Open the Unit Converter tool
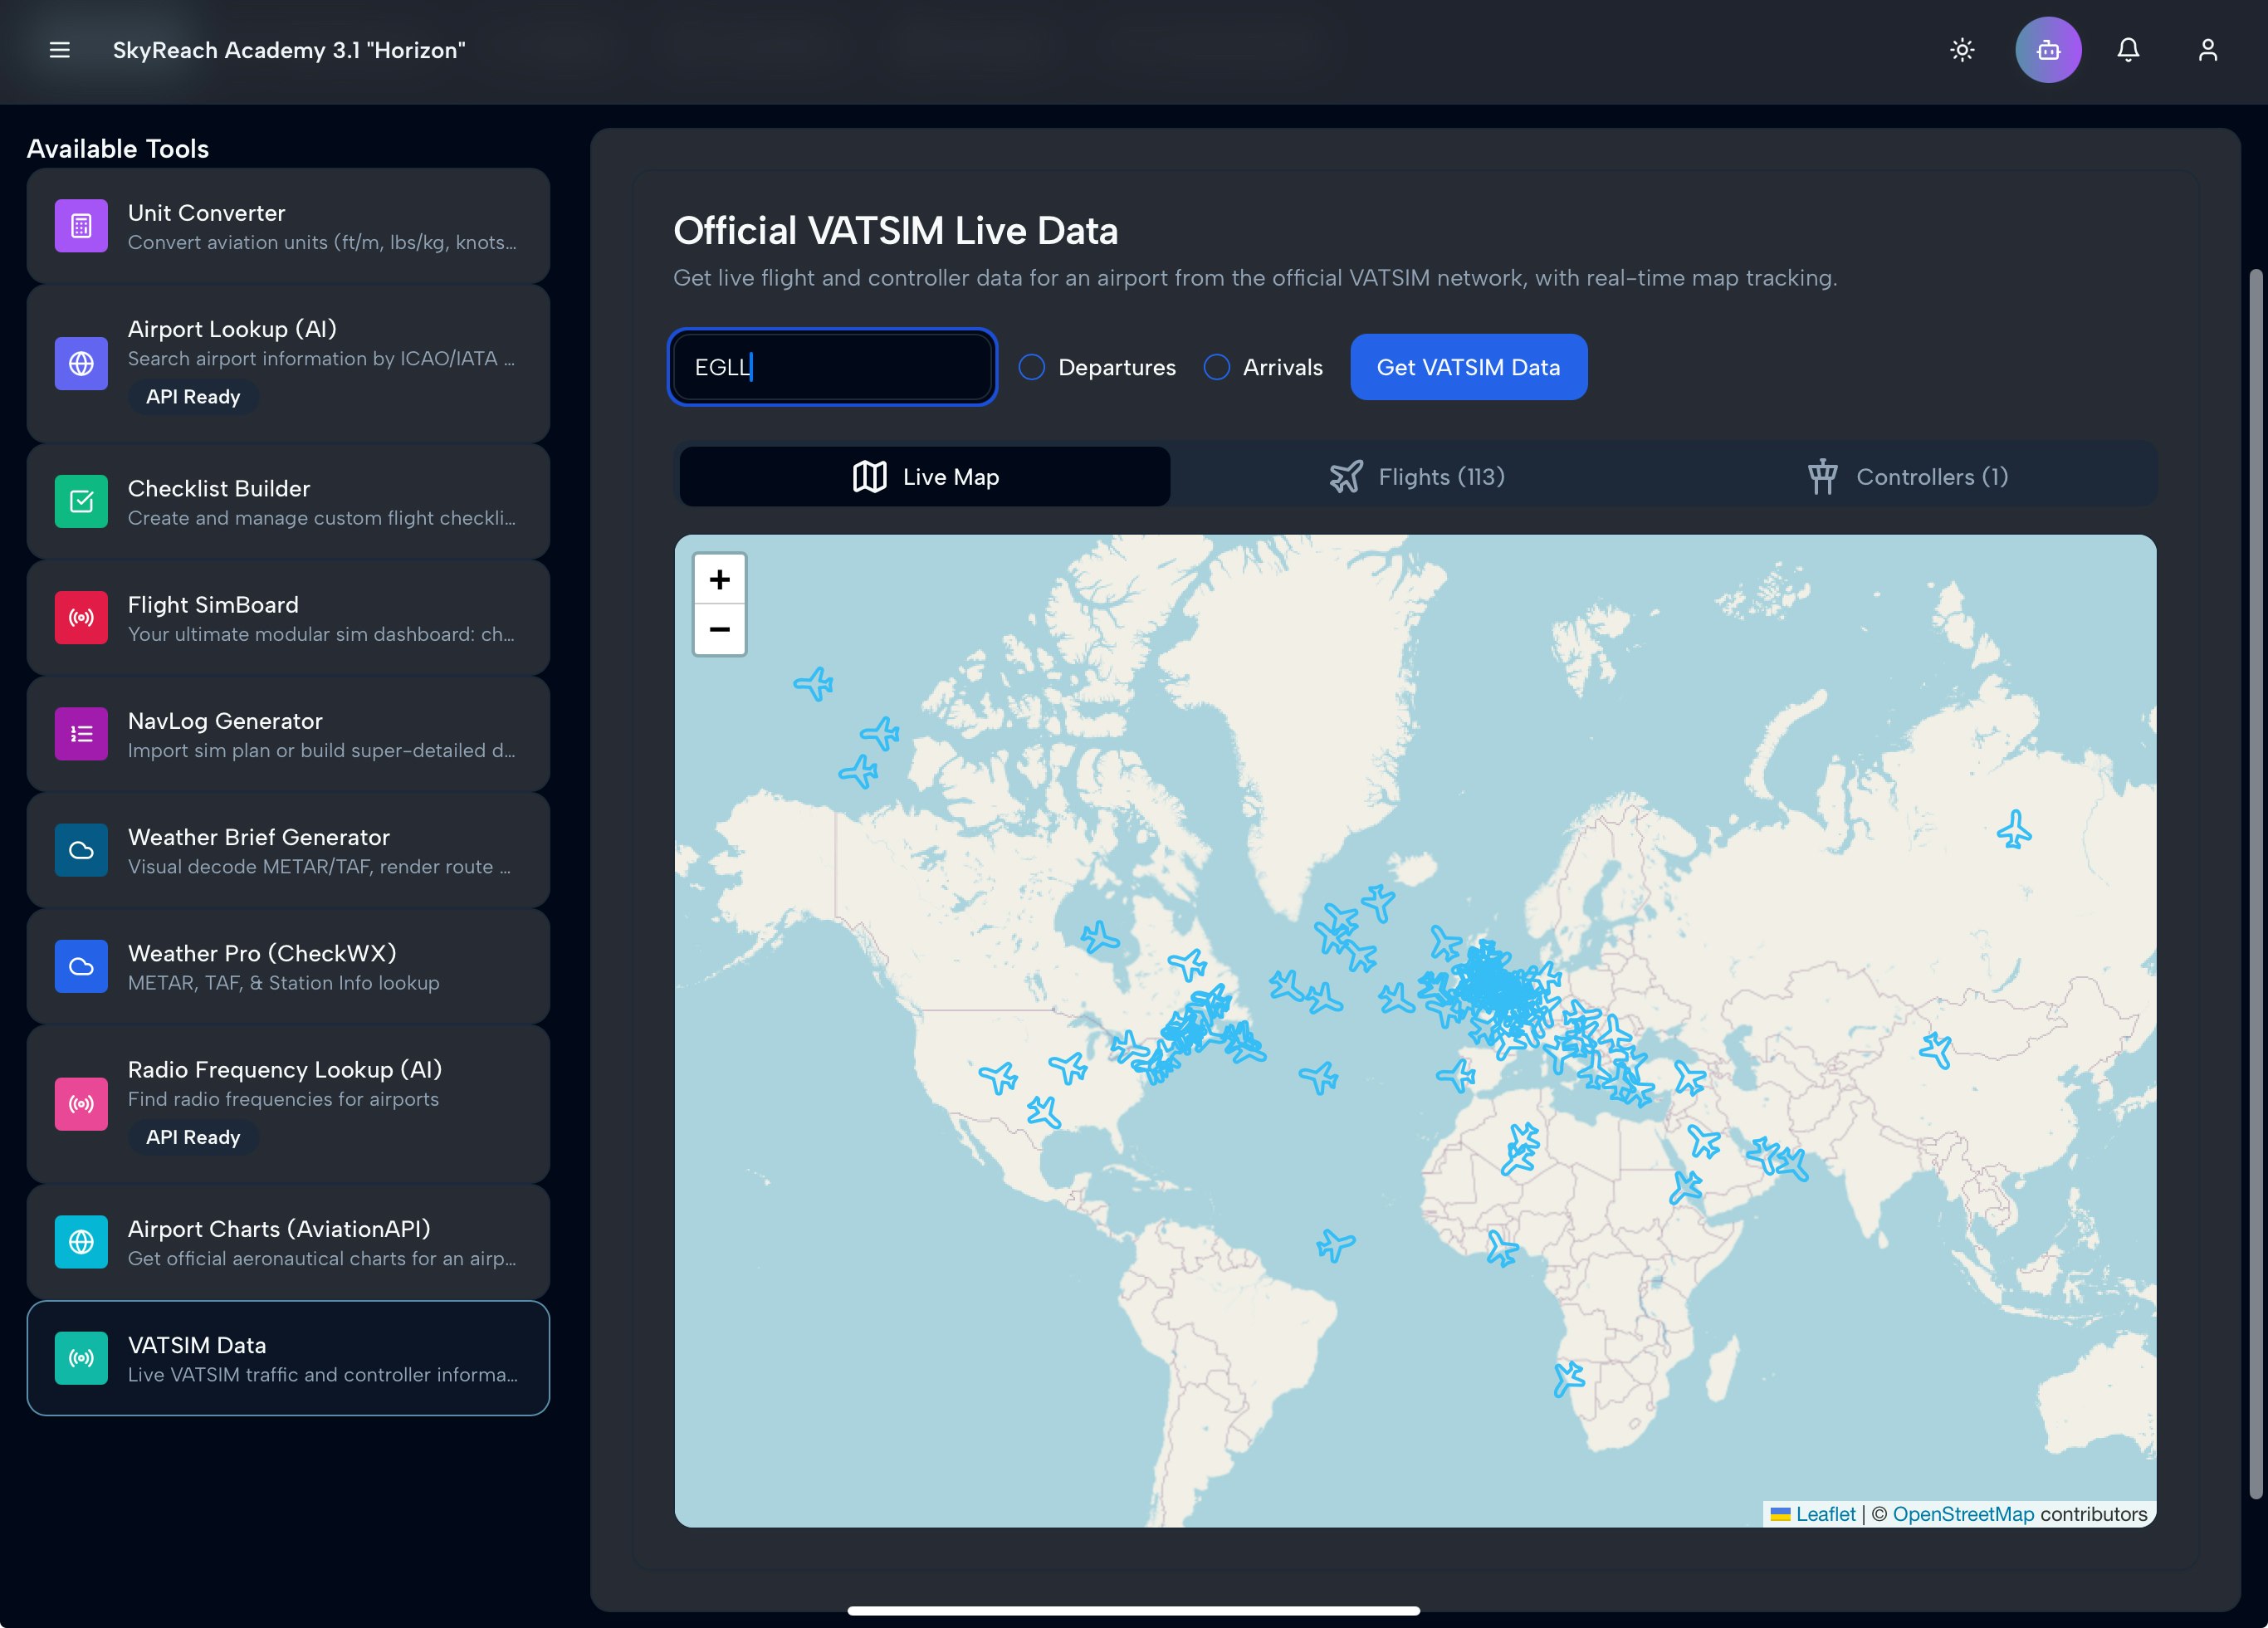Image resolution: width=2268 pixels, height=1628 pixels. [x=288, y=226]
